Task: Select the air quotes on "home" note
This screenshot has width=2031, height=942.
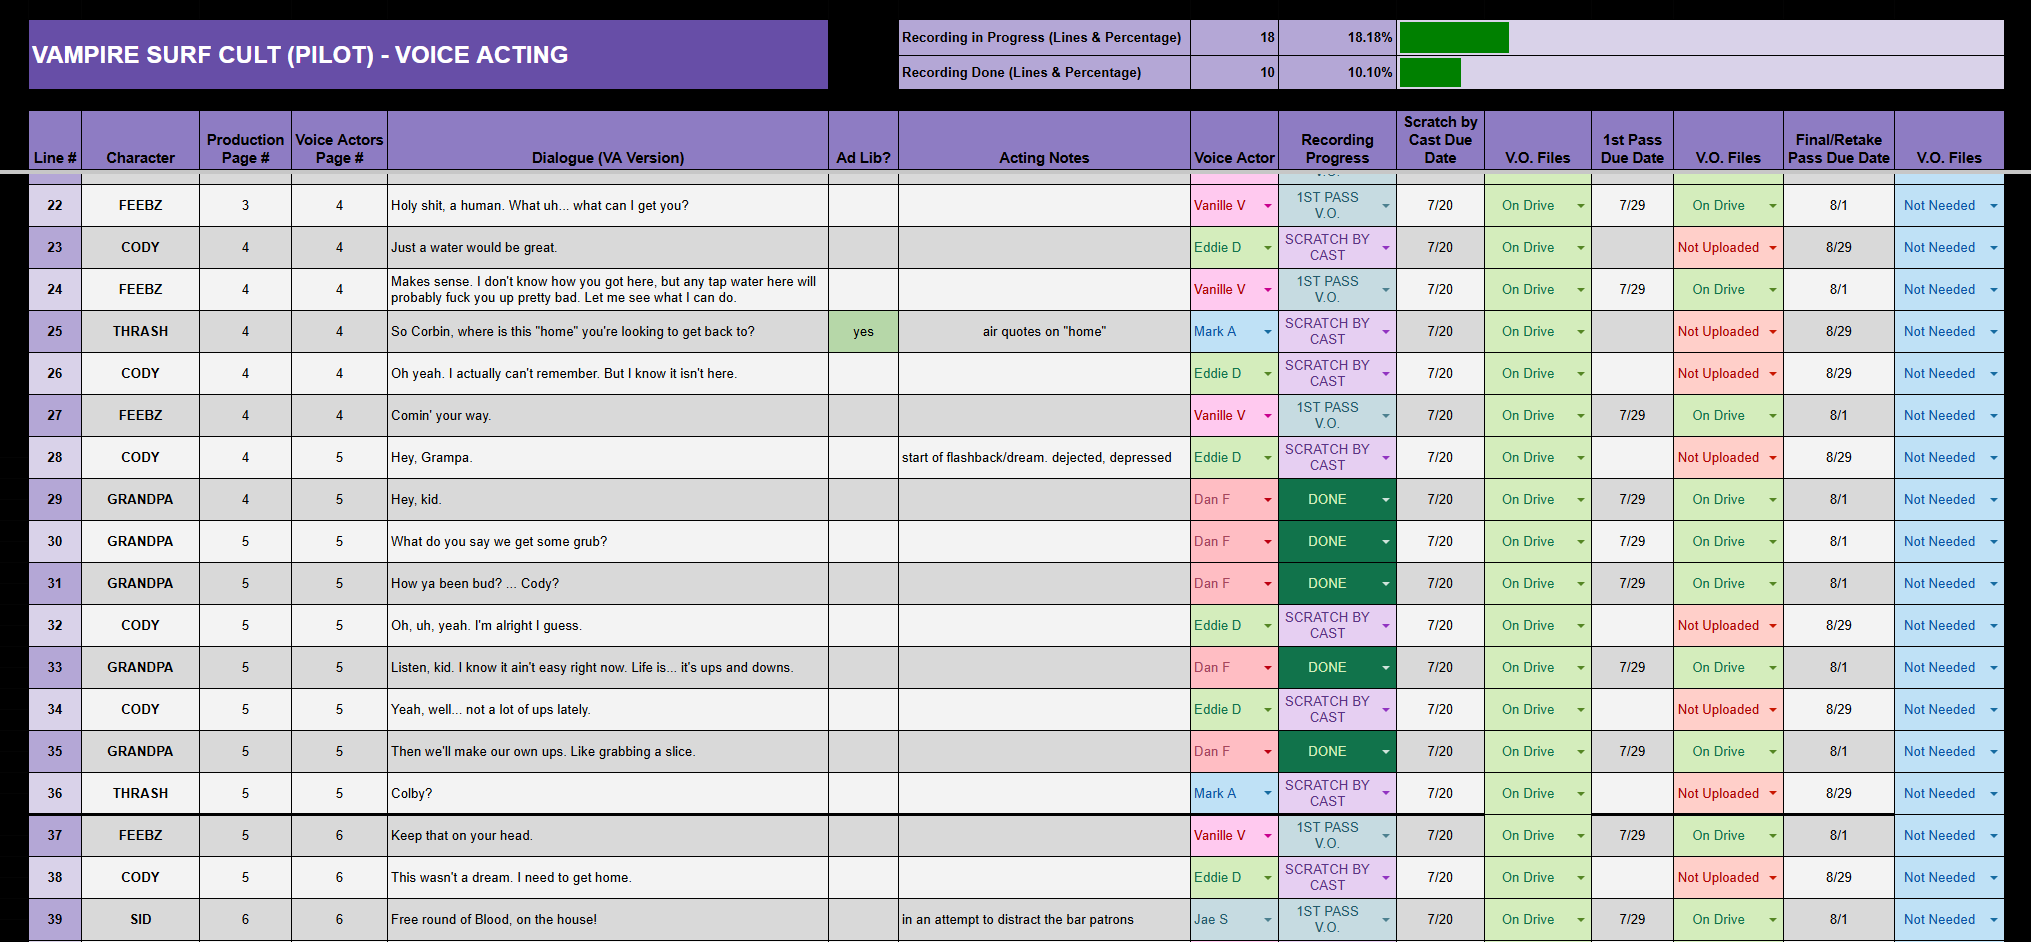Action: click(1044, 332)
